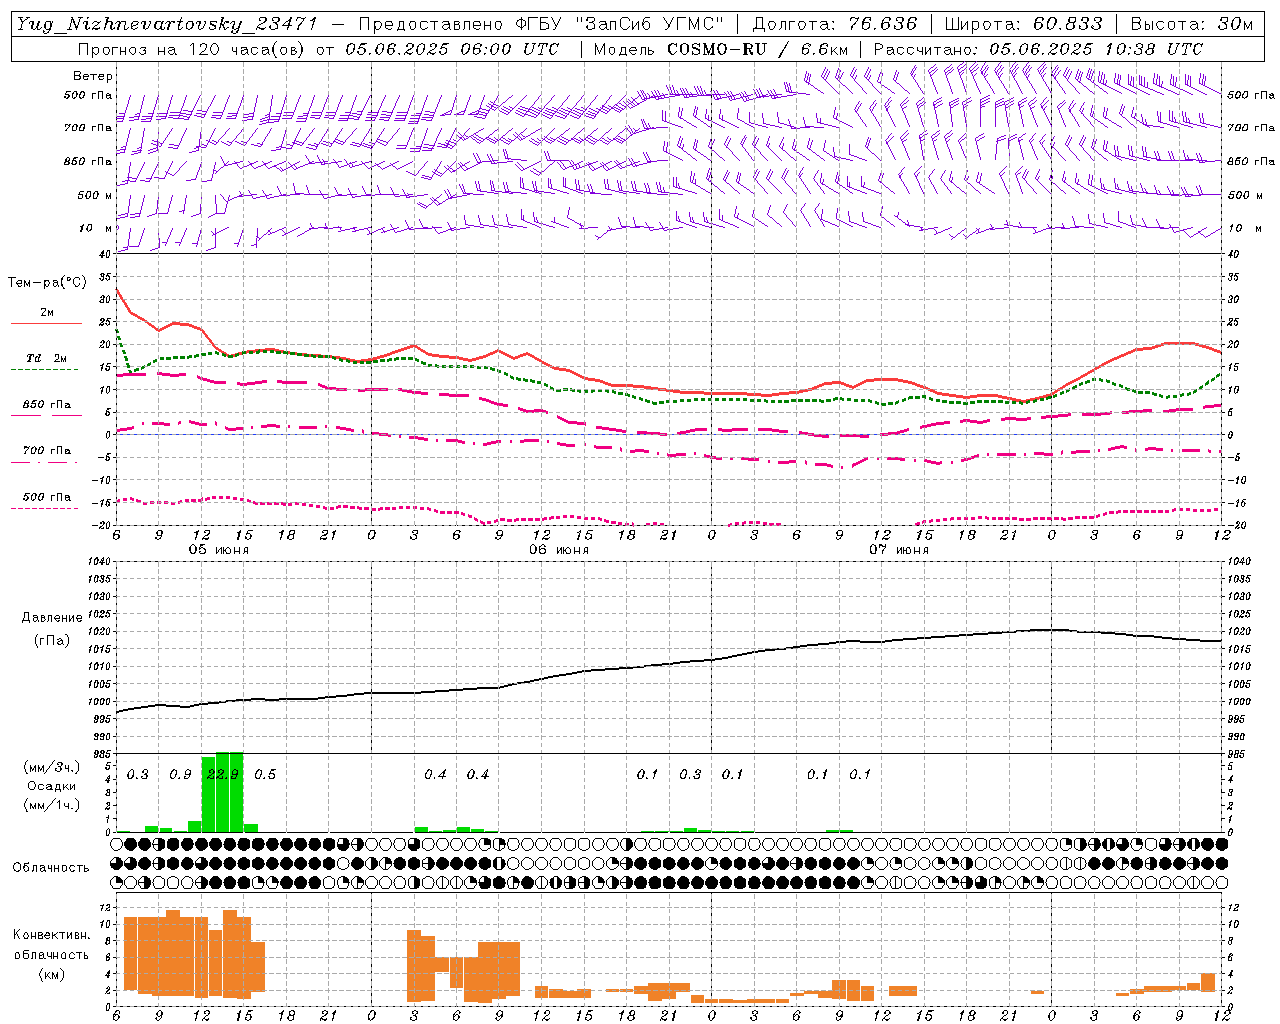The width and height of the screenshot is (1280, 1024).
Task: Click the (мм/3ч.) precipitation unit label
Action: coord(51,767)
